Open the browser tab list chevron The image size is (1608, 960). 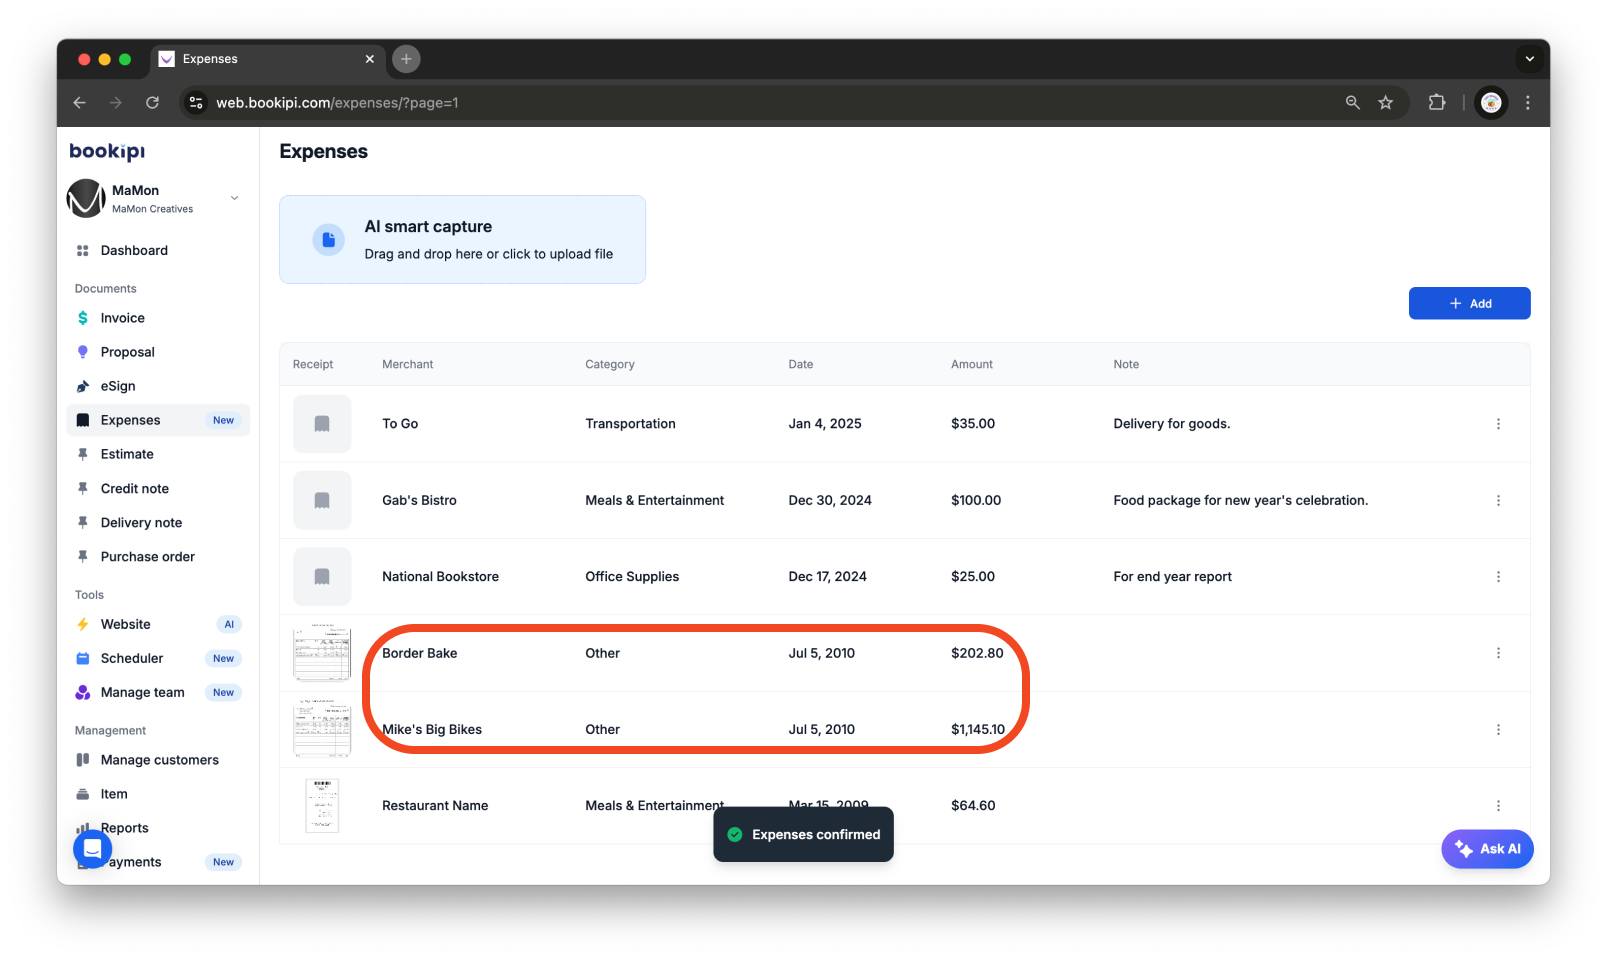(x=1529, y=59)
